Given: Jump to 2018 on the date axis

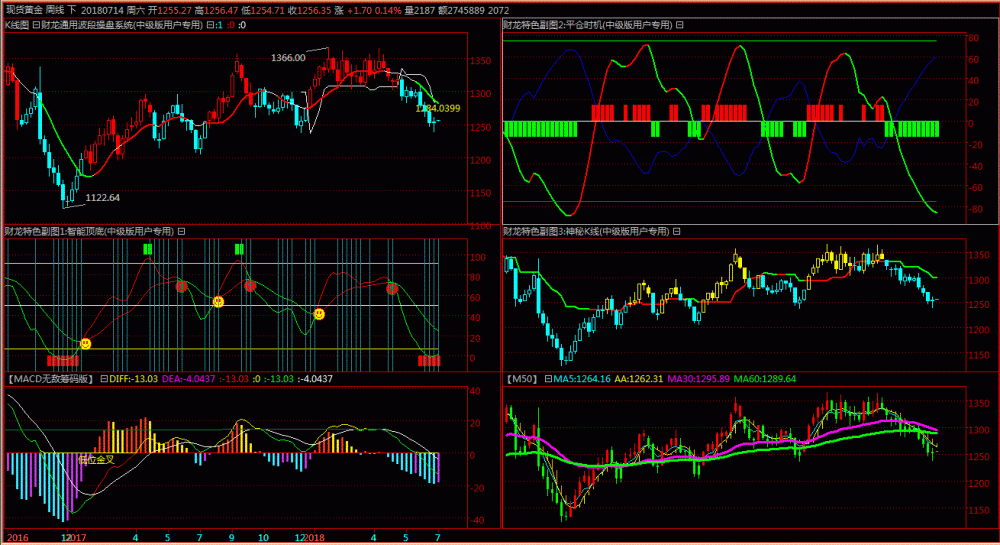Looking at the screenshot, I should [x=314, y=537].
